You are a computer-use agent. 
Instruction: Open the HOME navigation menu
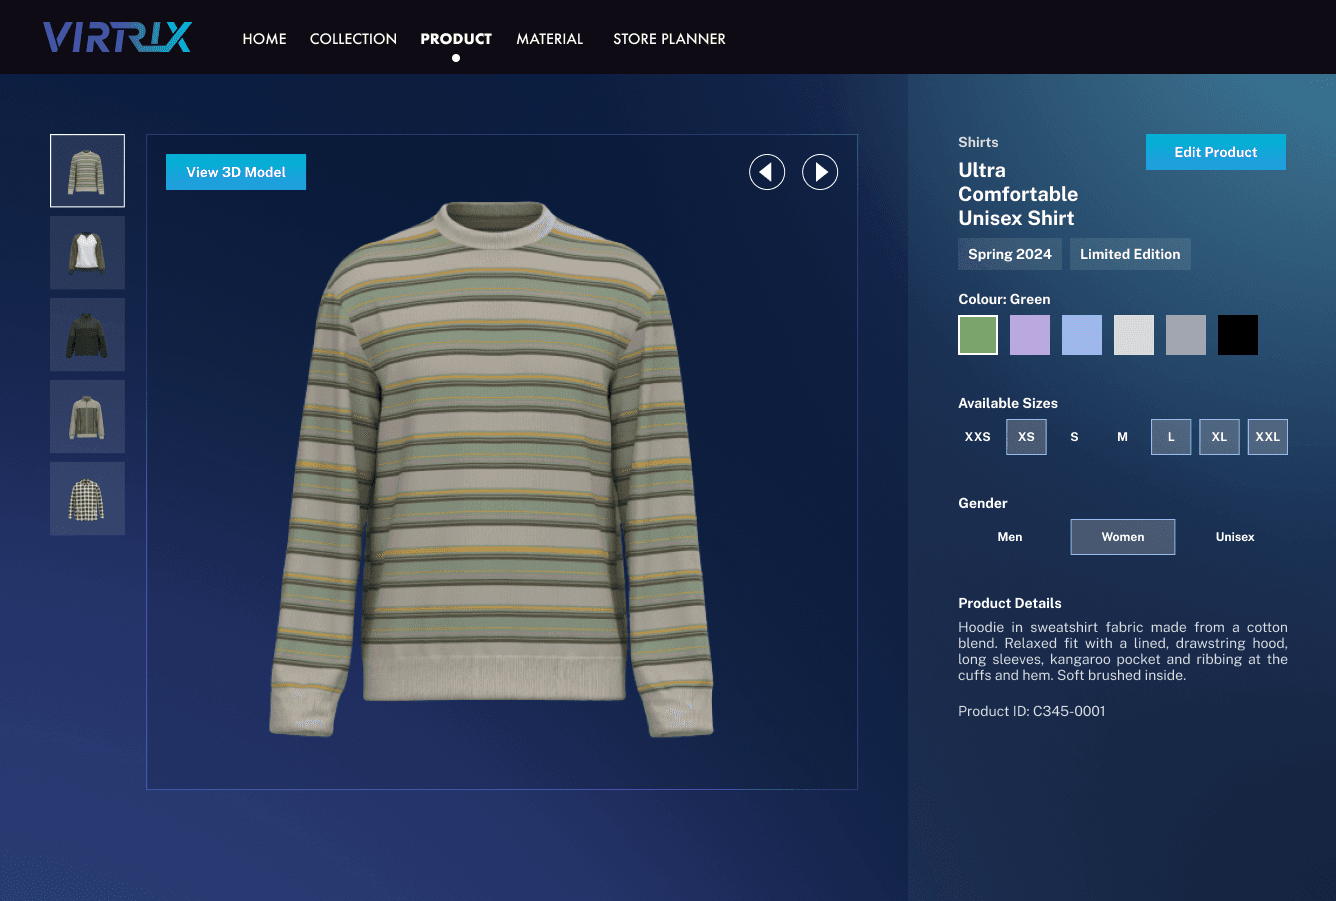(264, 38)
